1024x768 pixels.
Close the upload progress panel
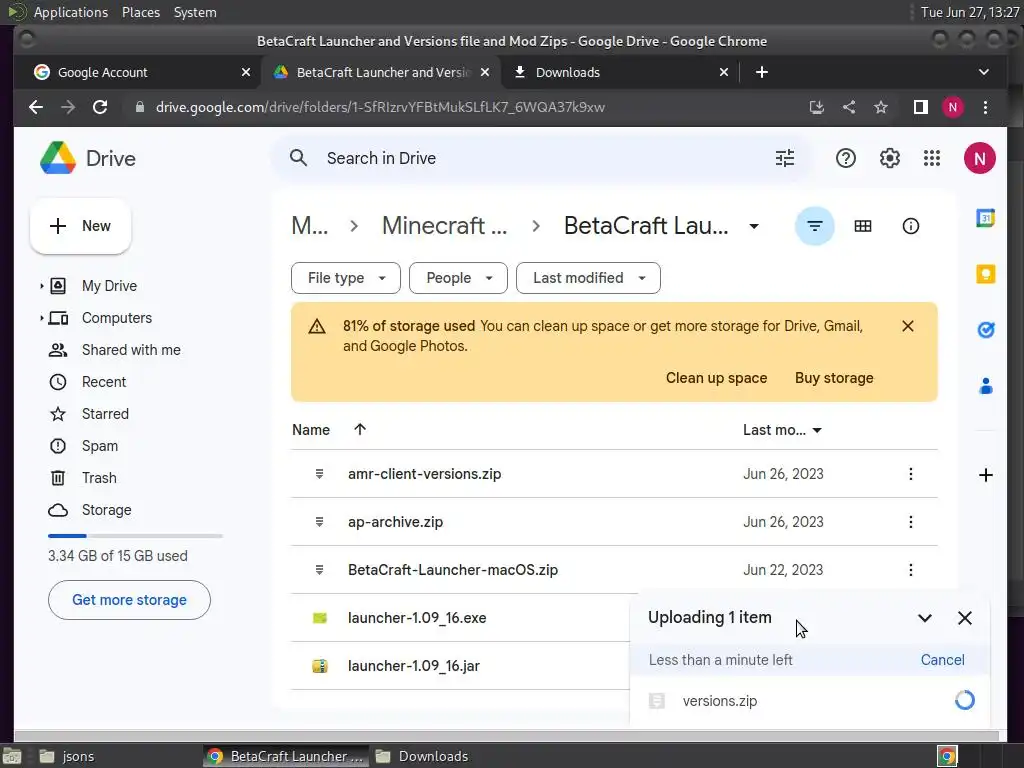965,618
